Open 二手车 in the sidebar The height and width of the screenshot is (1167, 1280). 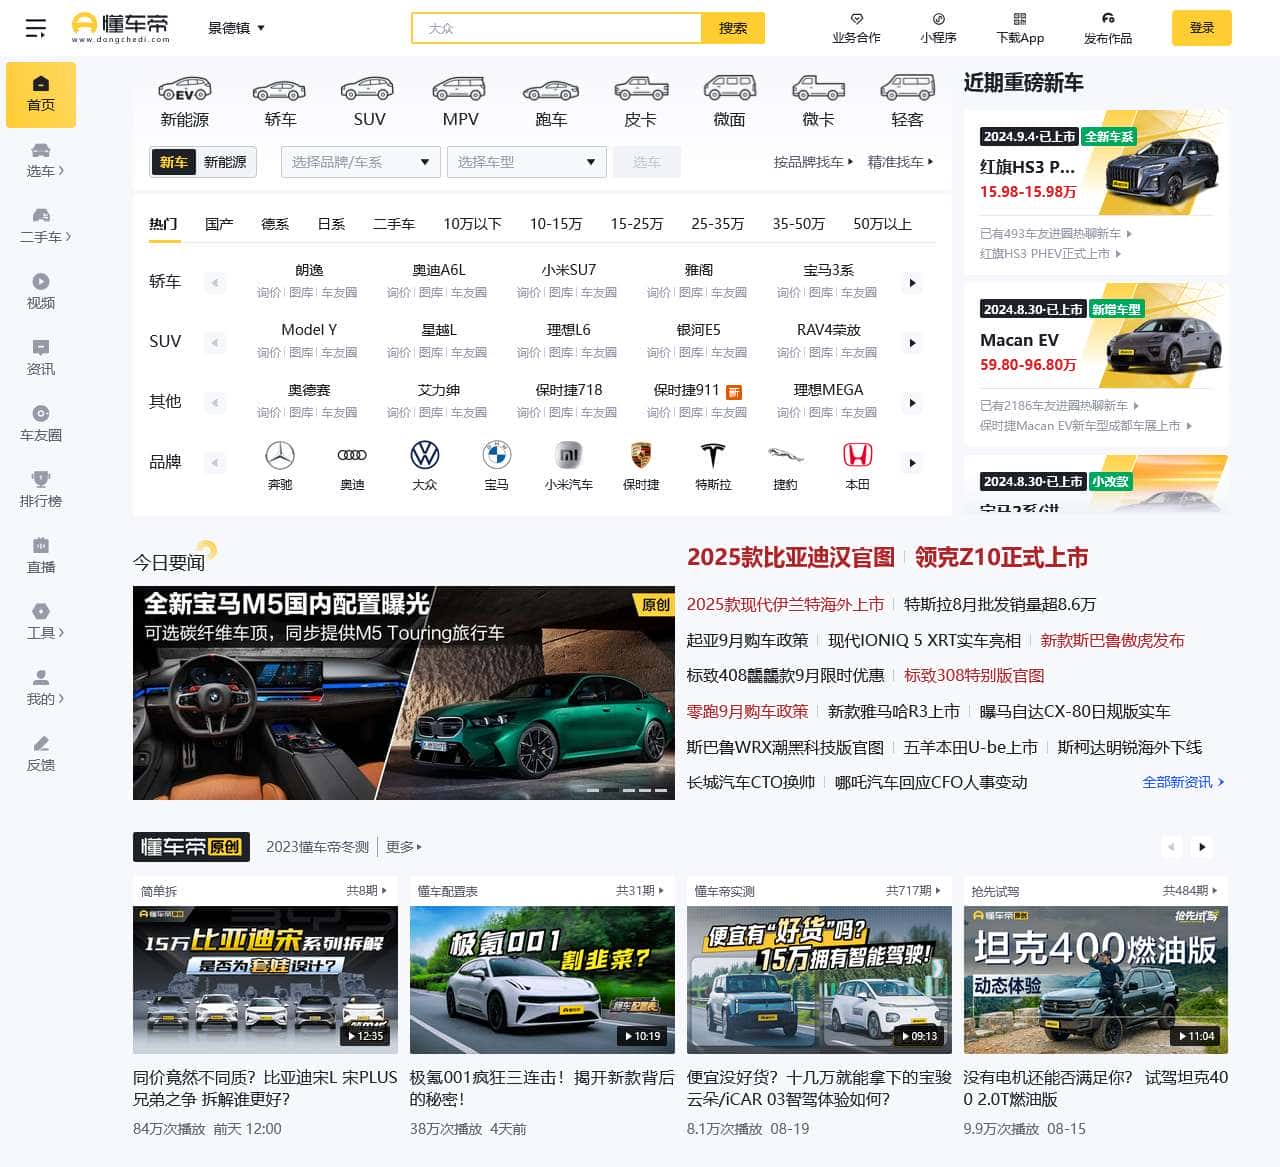coord(41,226)
